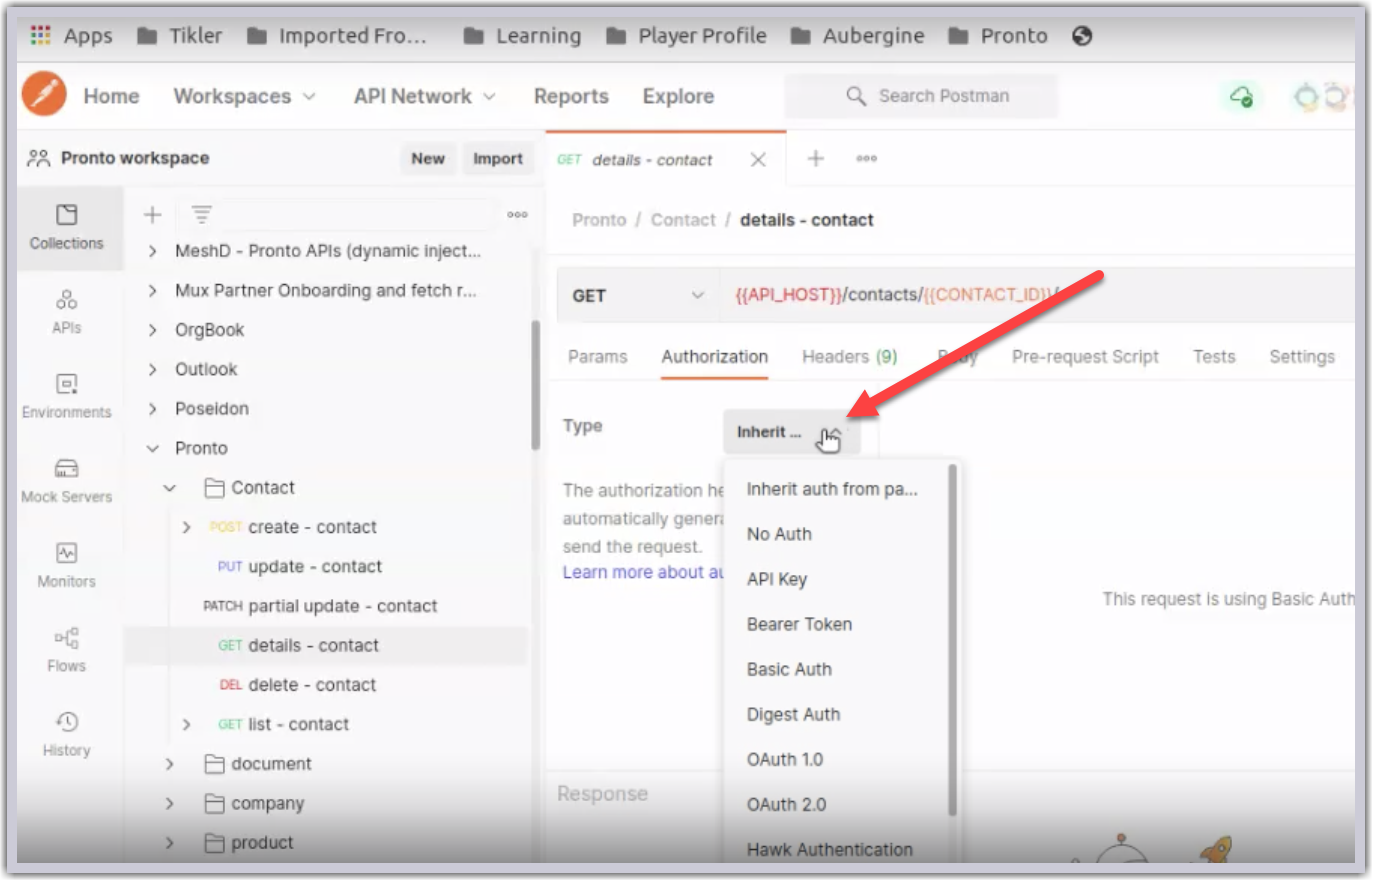Close the details - contact tab
Image resolution: width=1373 pixels, height=881 pixels.
(x=758, y=160)
